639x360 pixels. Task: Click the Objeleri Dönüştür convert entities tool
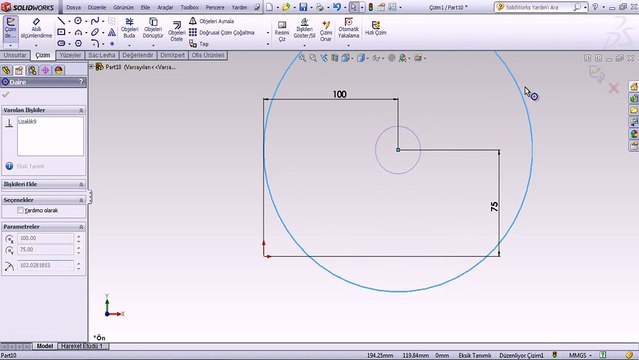coord(153,28)
